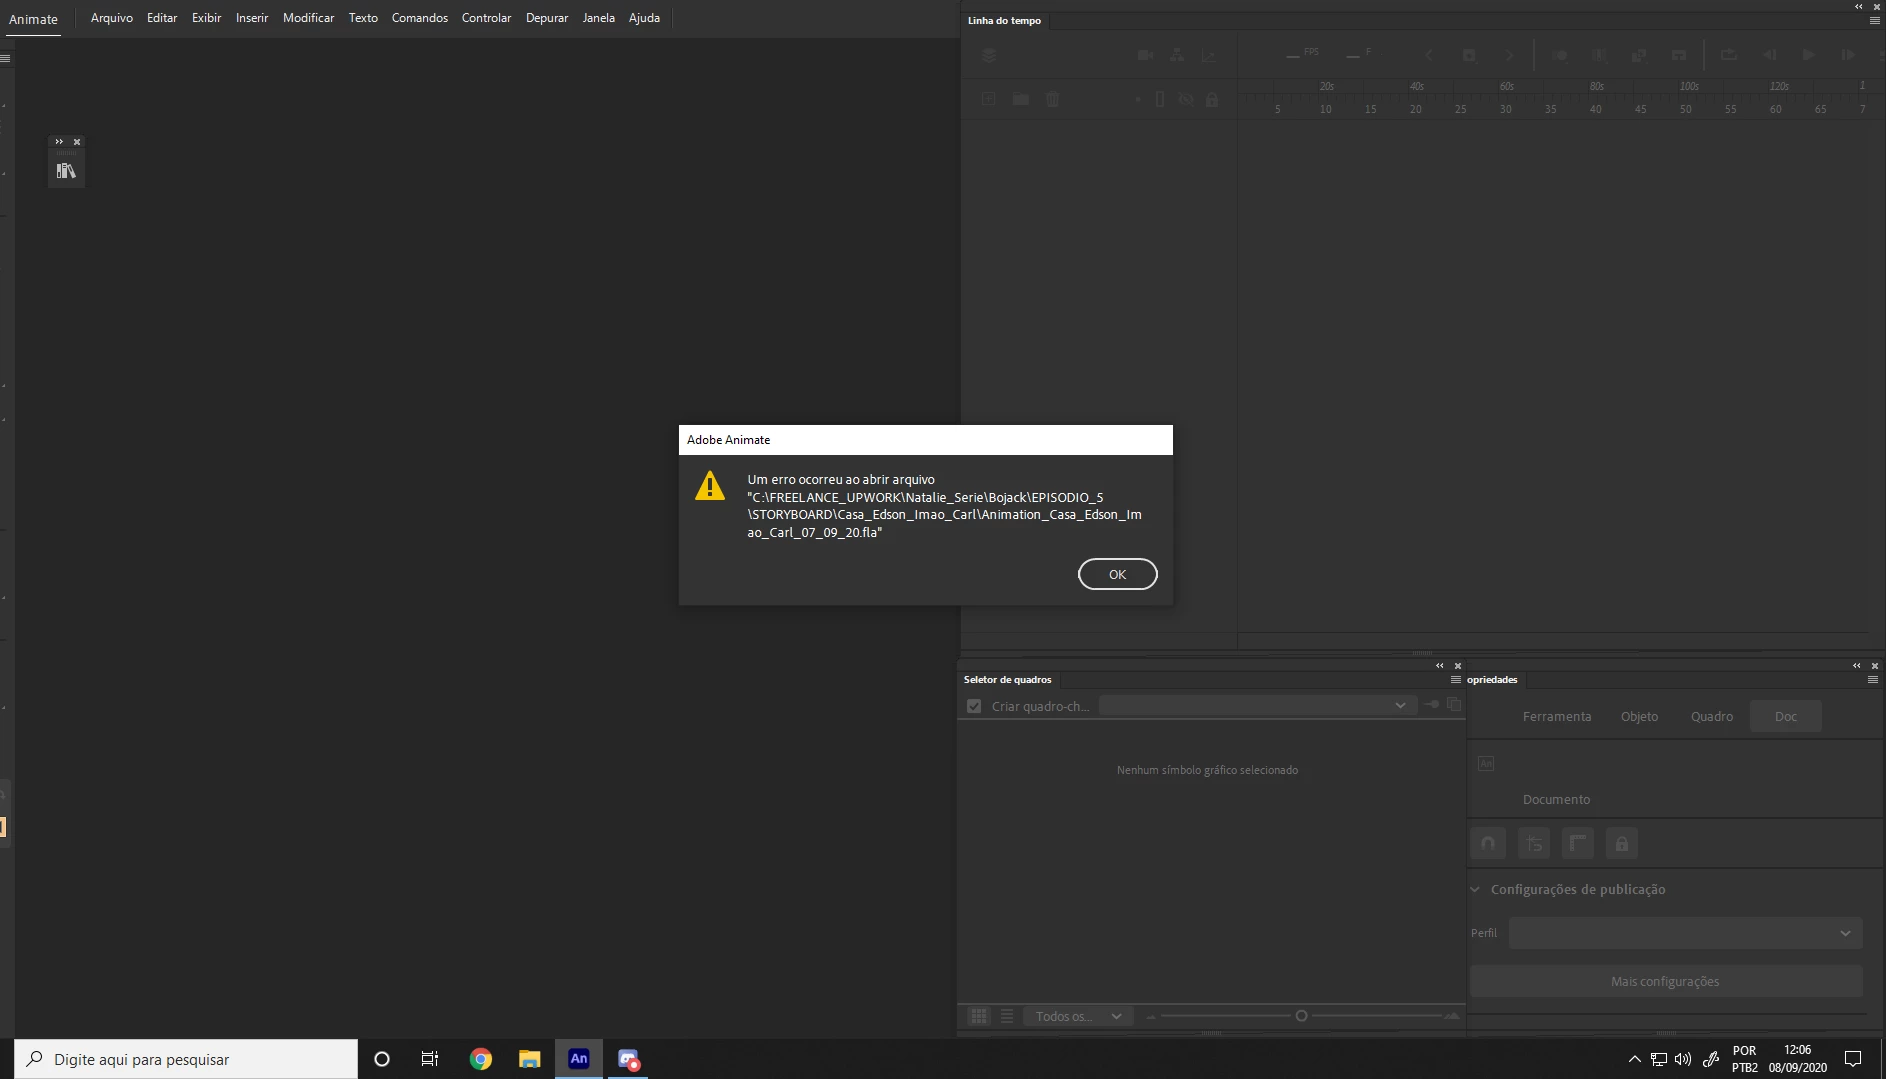Collapse the Seletor de quadros panel
This screenshot has width=1886, height=1079.
pos(1440,665)
